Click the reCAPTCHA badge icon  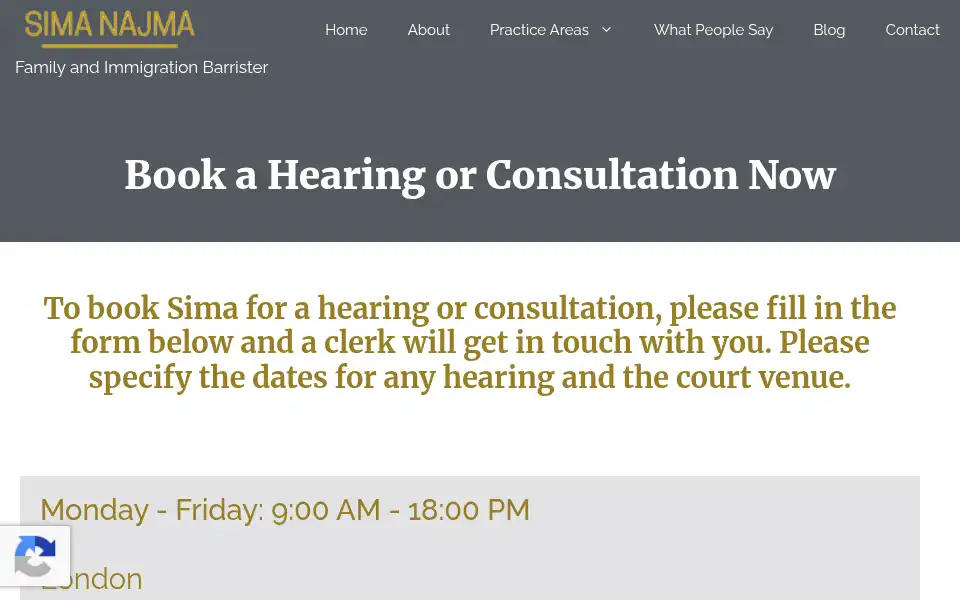[x=35, y=556]
